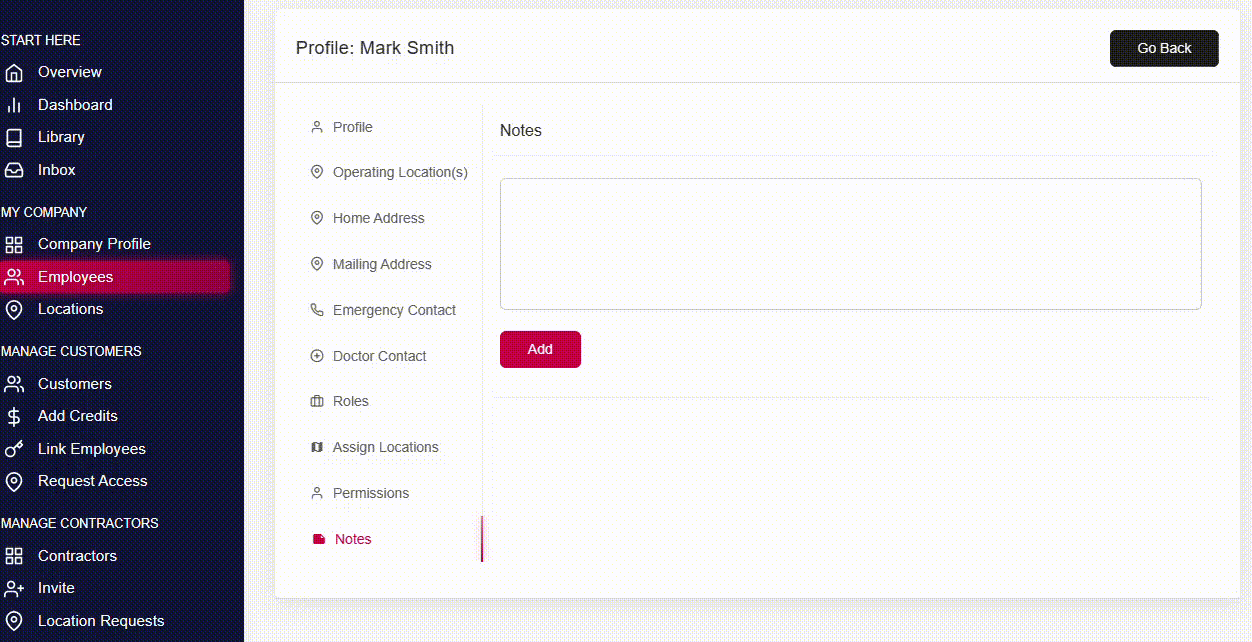The height and width of the screenshot is (642, 1252).
Task: Click the Inbox tray icon
Action: pos(14,170)
